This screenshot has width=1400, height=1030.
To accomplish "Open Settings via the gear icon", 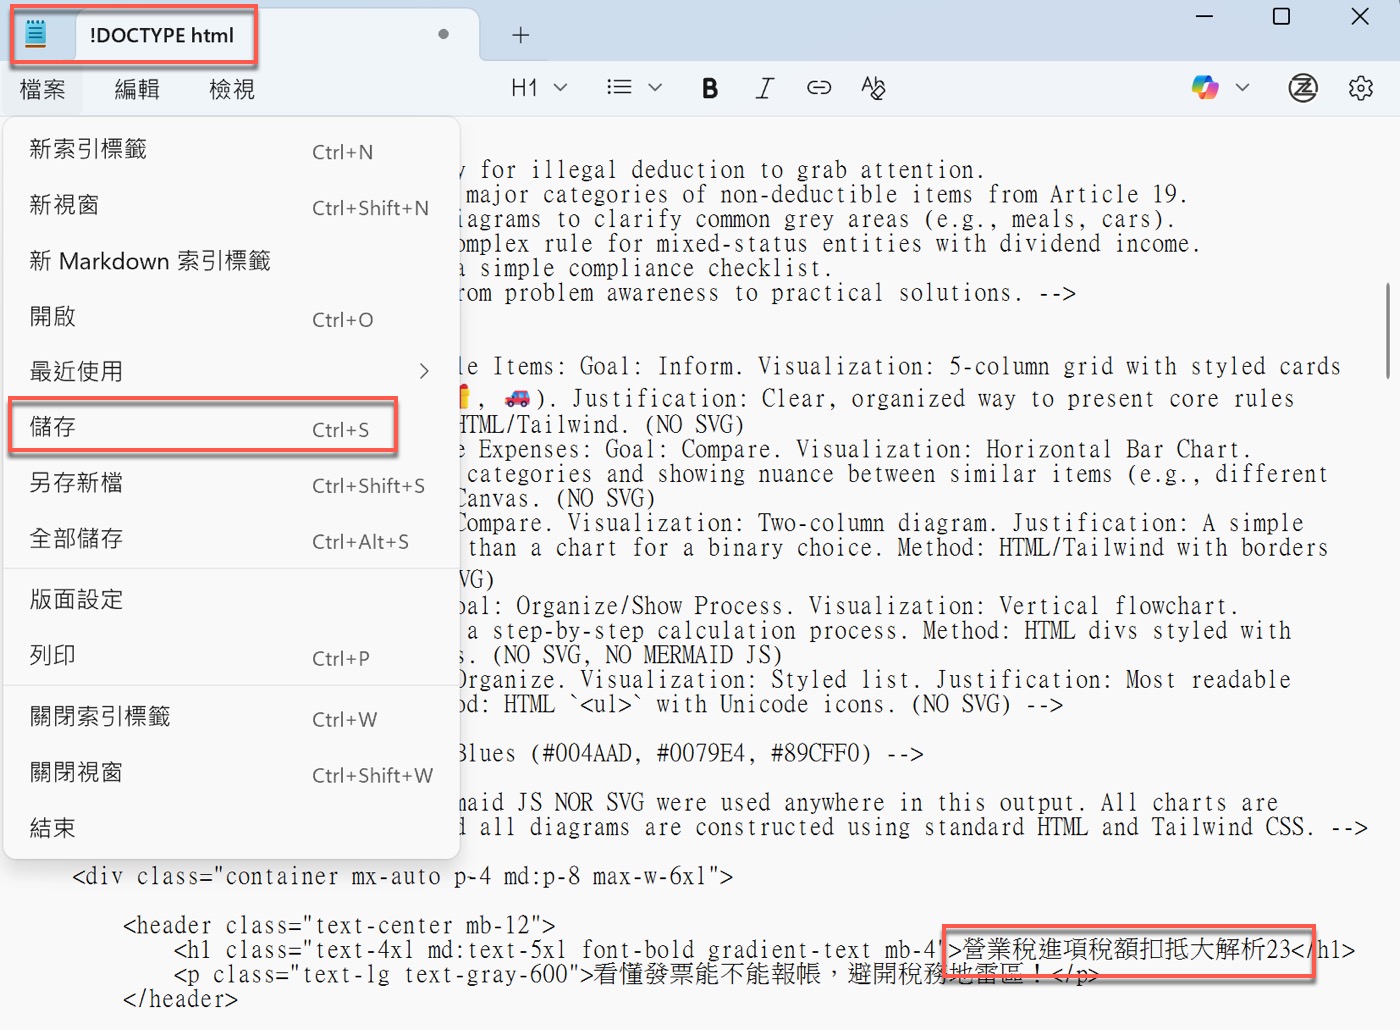I will 1361,88.
